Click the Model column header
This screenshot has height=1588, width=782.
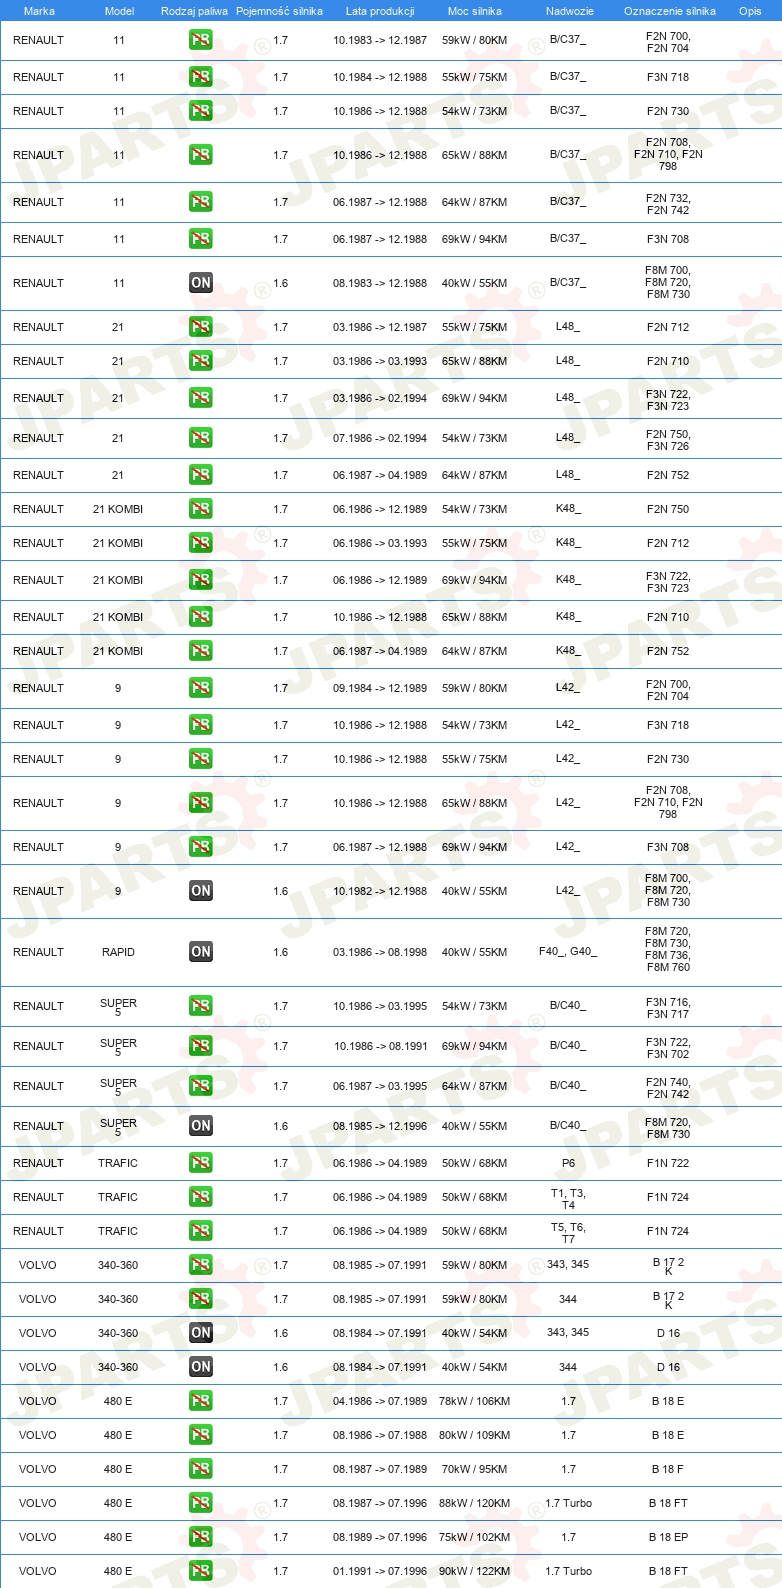point(119,11)
